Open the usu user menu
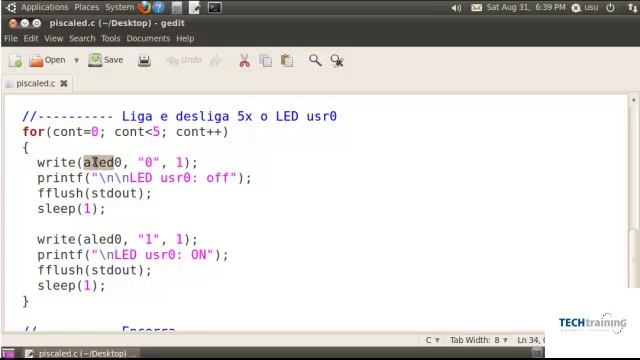640x360 pixels. pos(585,7)
